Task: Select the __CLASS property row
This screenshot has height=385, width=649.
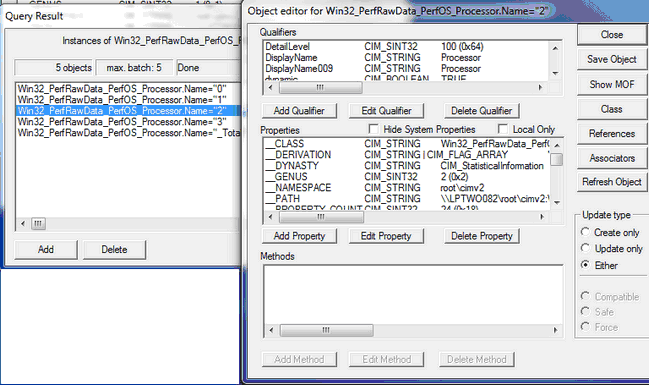Action: [x=407, y=144]
